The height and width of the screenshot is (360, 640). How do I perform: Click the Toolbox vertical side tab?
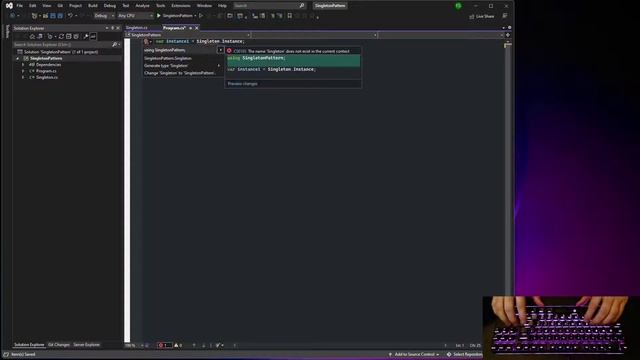[7, 31]
